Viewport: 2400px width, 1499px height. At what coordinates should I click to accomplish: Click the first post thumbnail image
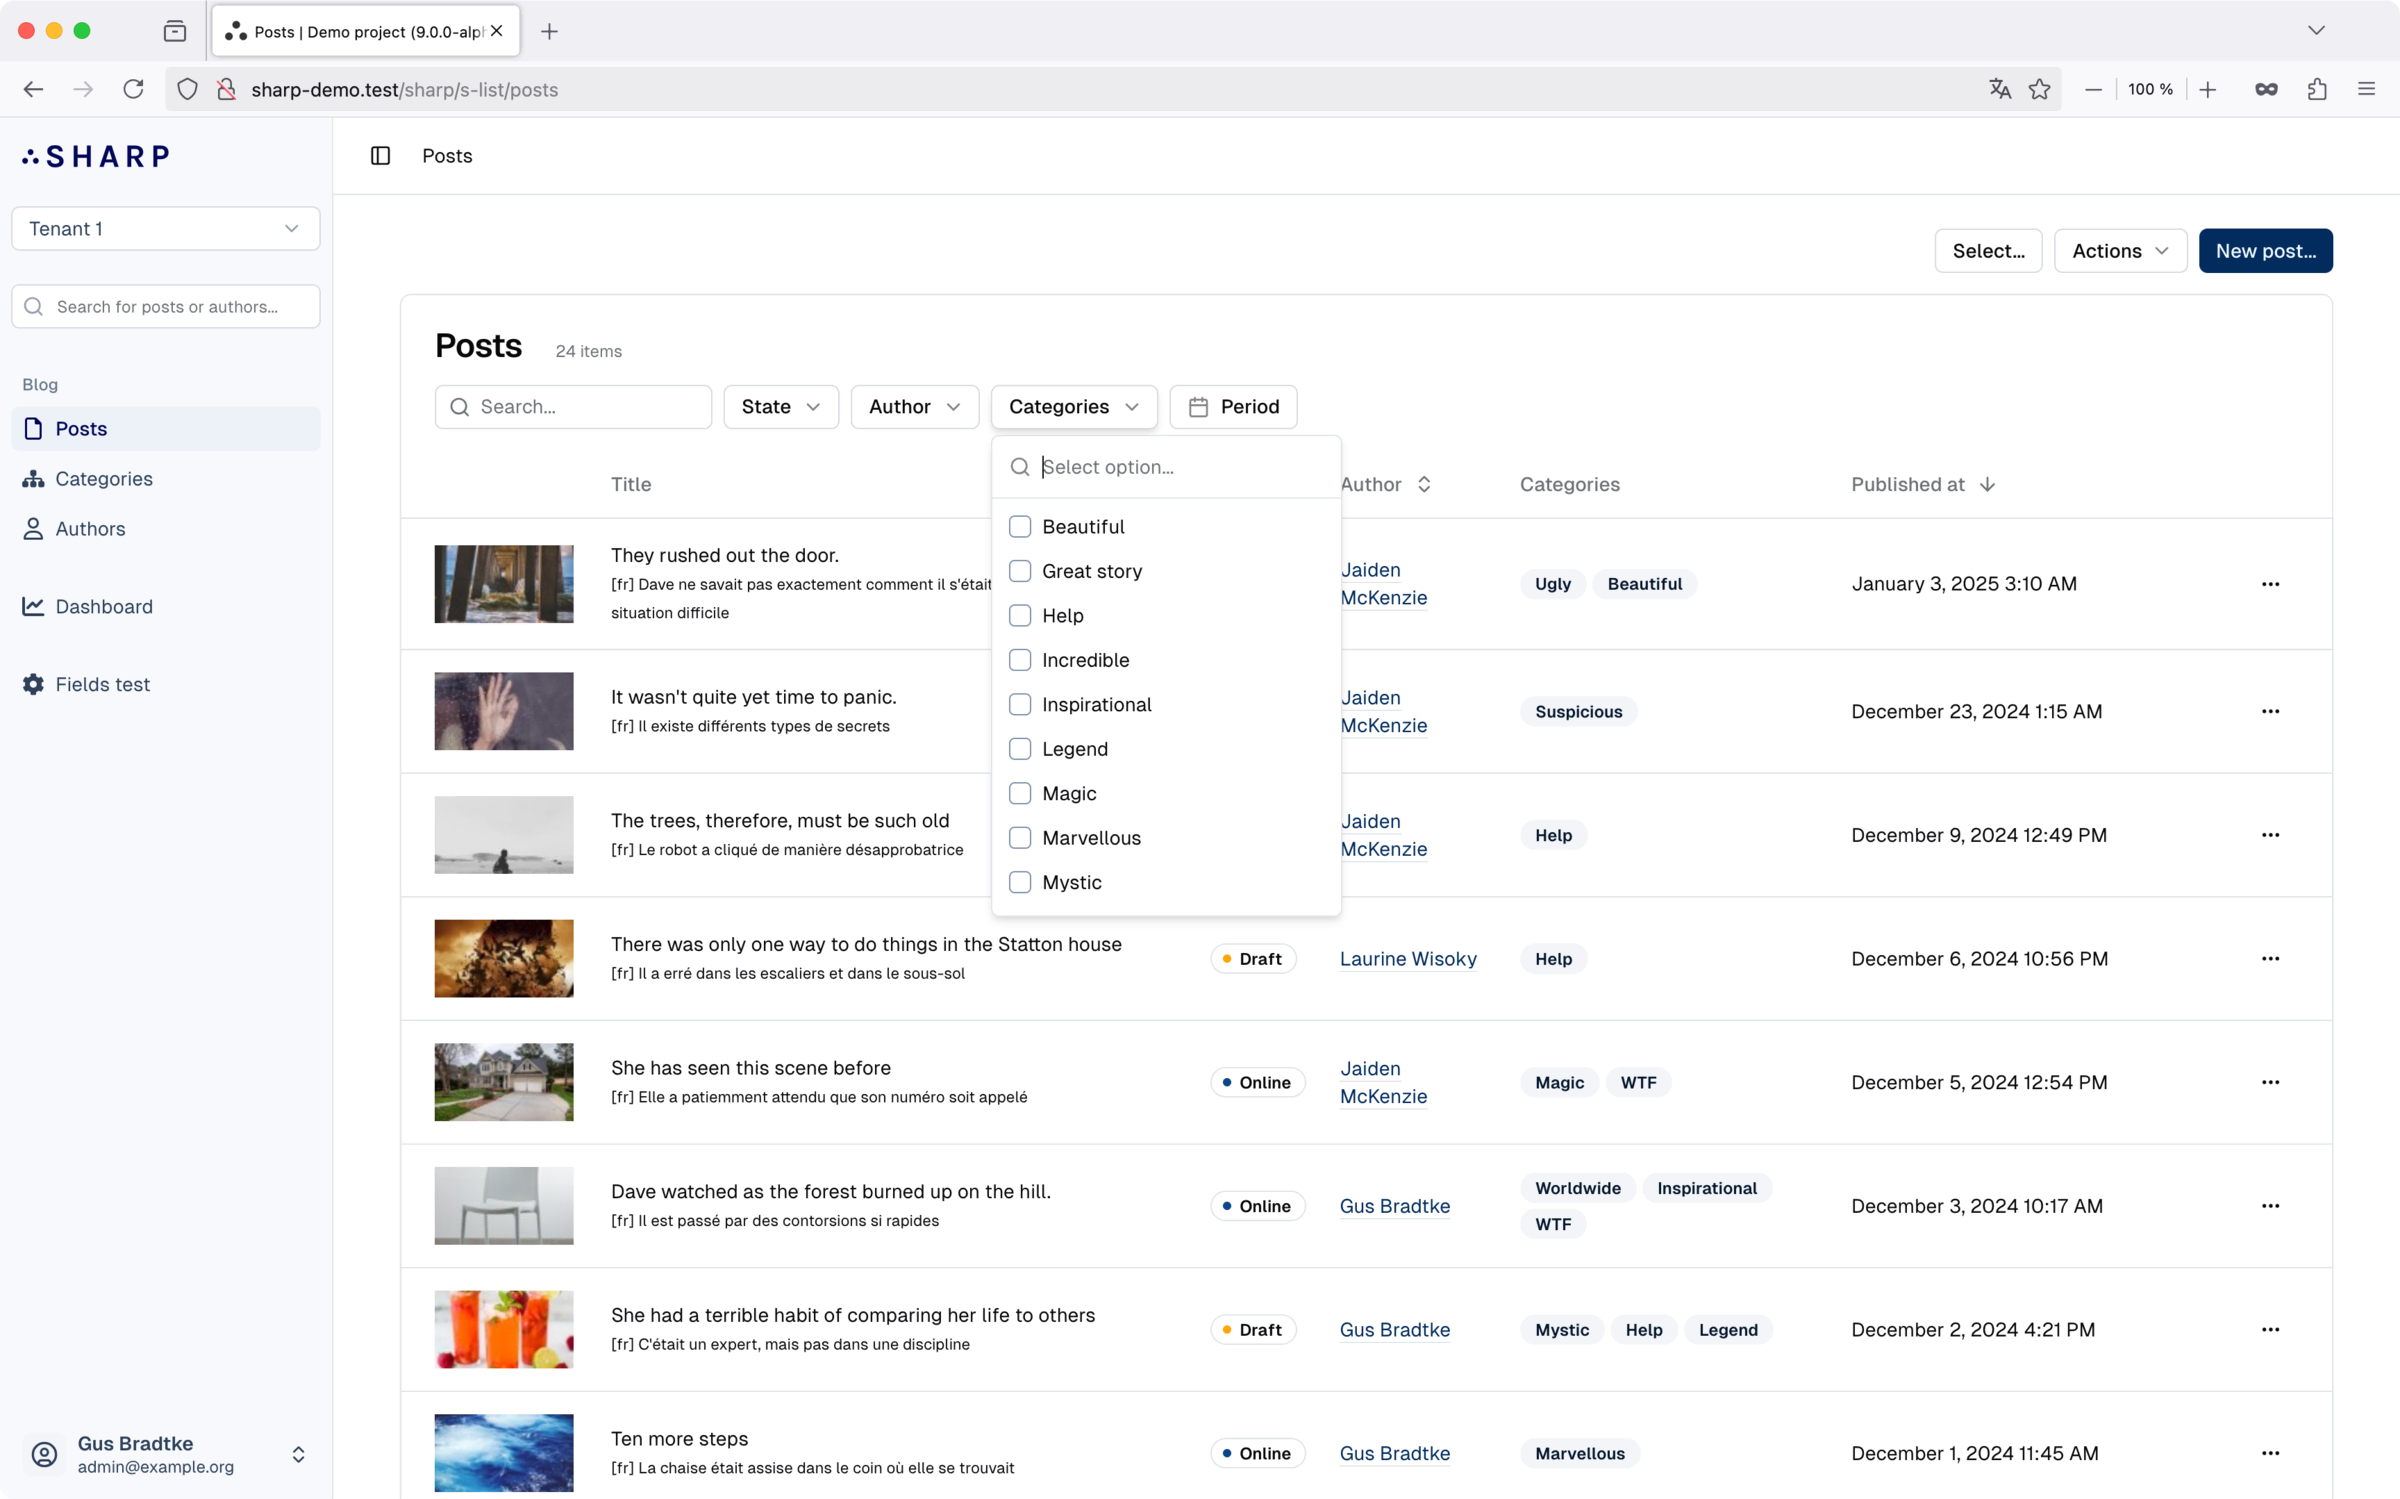pyautogui.click(x=502, y=584)
